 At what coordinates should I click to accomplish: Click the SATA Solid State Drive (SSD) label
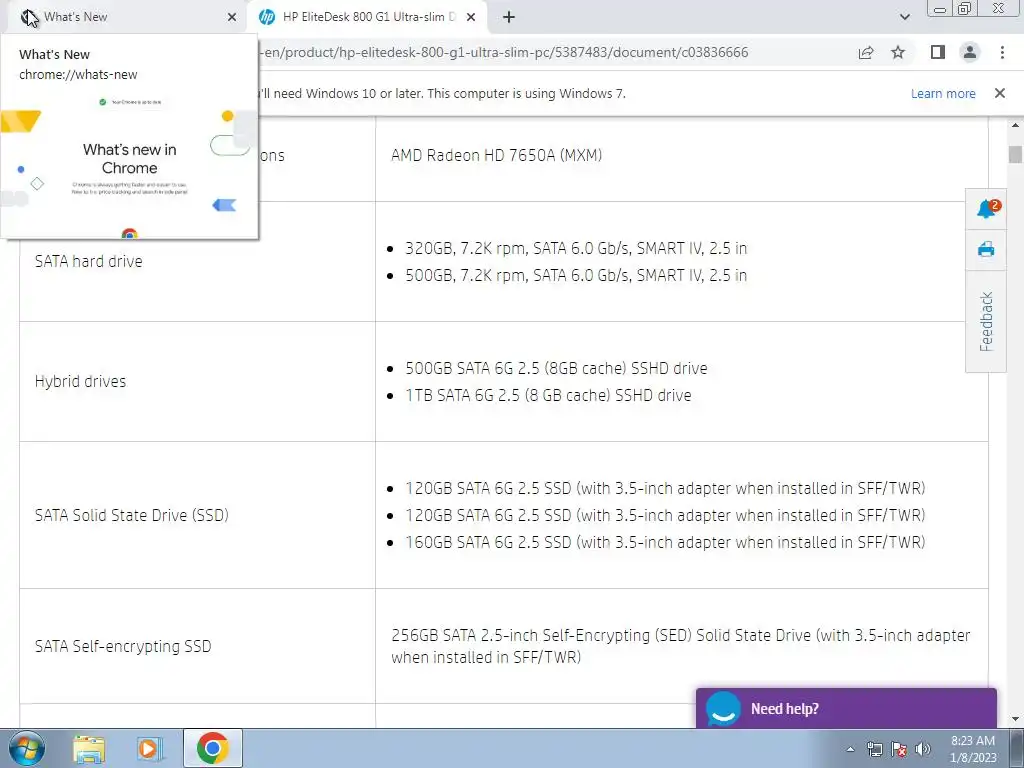click(x=132, y=515)
